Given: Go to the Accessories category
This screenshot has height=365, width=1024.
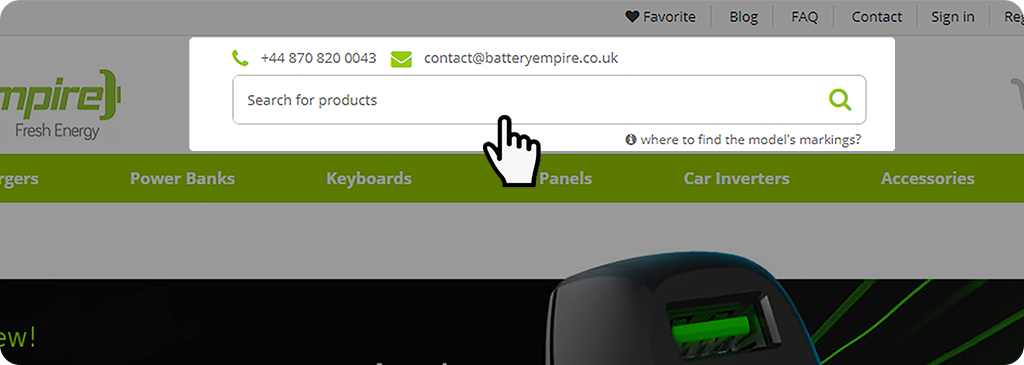Looking at the screenshot, I should click(927, 178).
